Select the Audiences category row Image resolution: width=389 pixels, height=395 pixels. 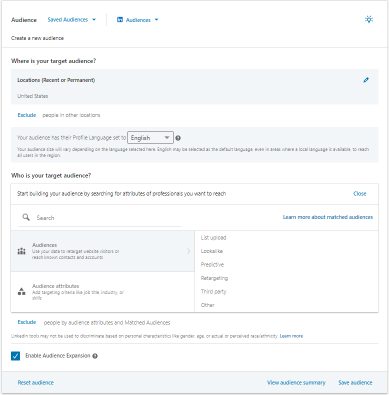103,251
